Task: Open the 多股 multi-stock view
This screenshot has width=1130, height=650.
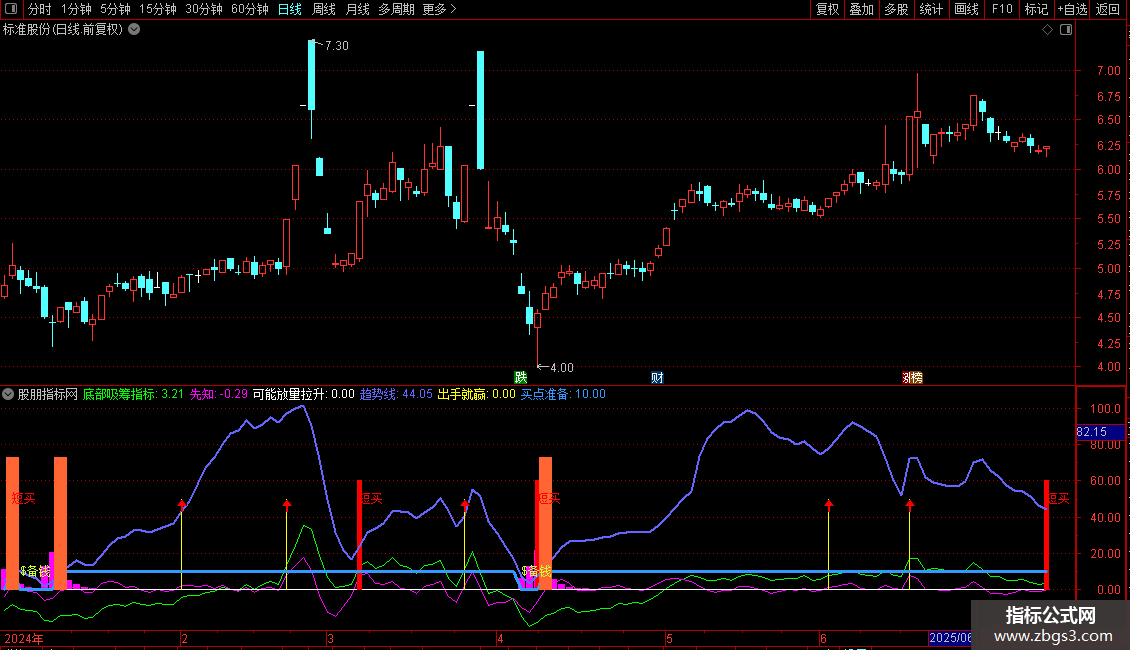Action: click(x=897, y=9)
